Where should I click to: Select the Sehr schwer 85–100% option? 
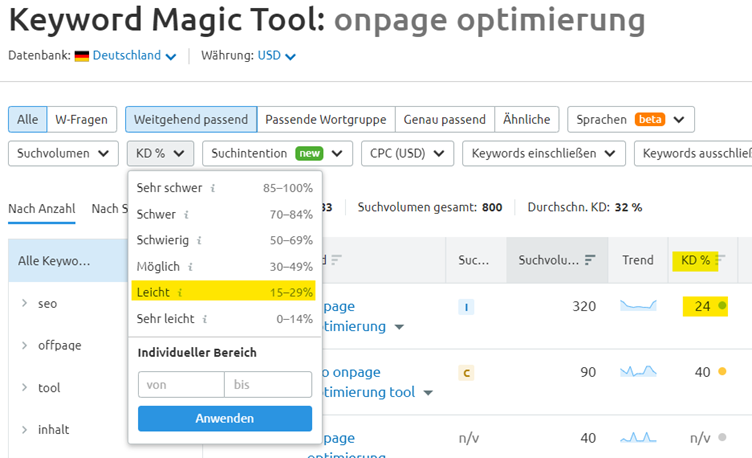pyautogui.click(x=224, y=188)
